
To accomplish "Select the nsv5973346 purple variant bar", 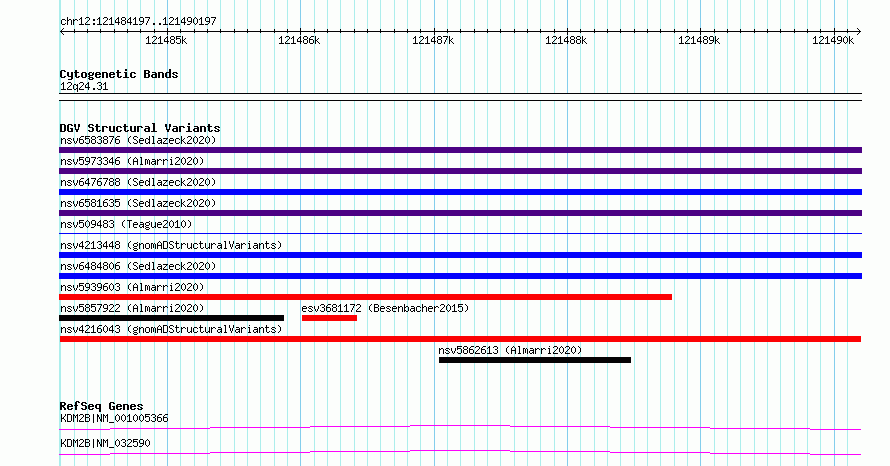I will click(460, 171).
